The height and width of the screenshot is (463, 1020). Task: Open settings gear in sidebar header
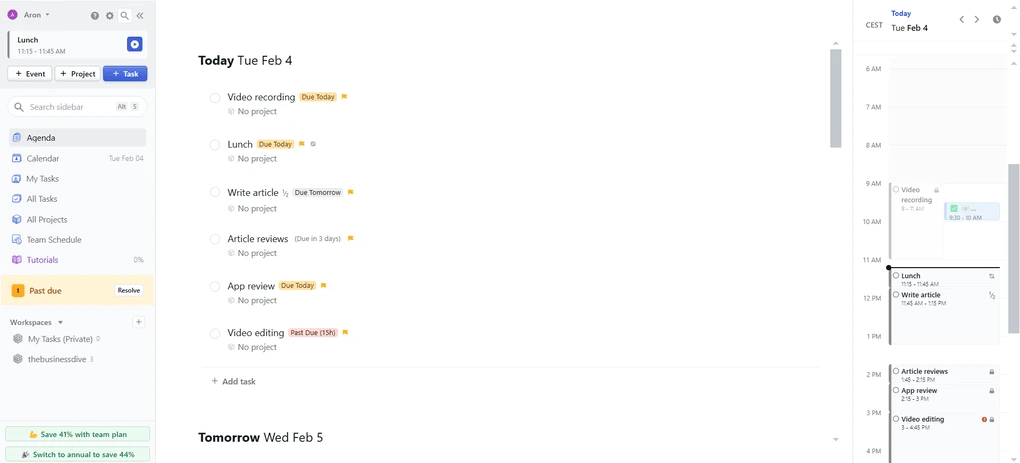110,16
